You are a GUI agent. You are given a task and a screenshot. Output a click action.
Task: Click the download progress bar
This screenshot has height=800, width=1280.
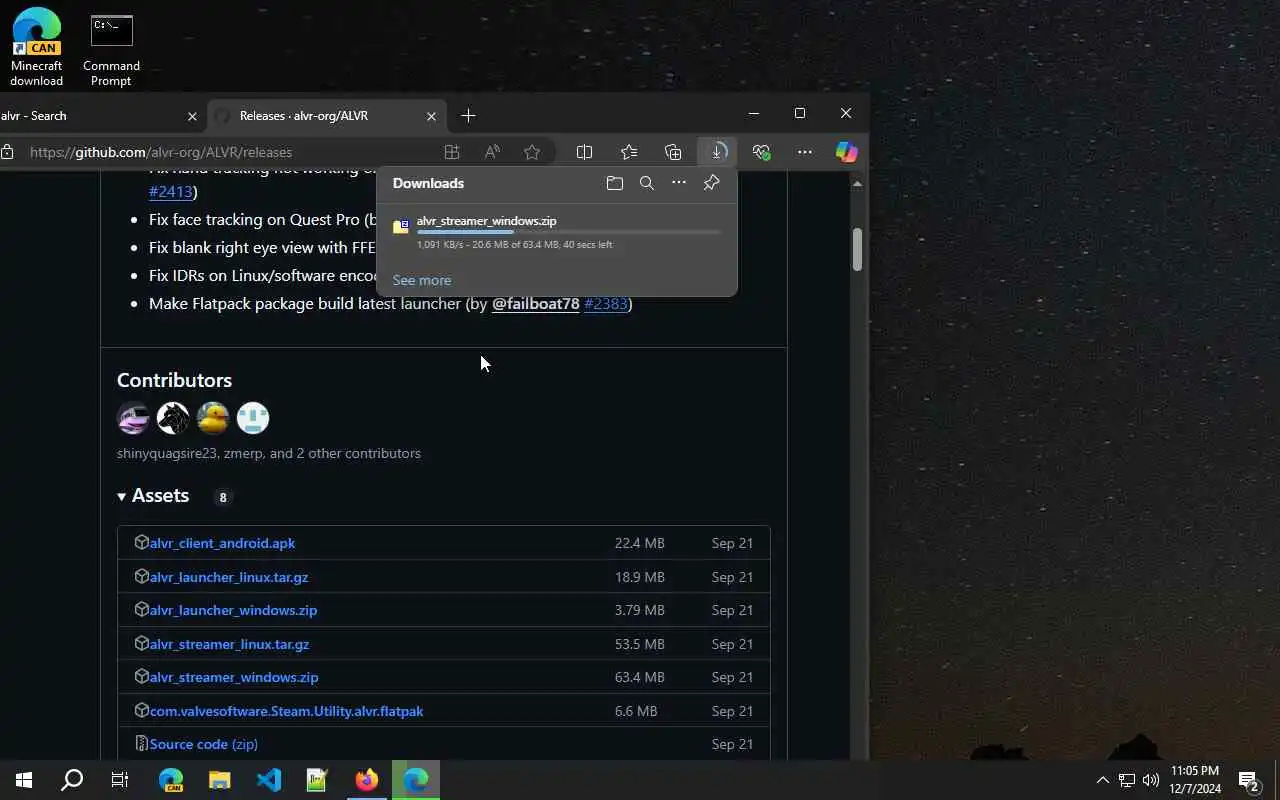click(x=568, y=232)
